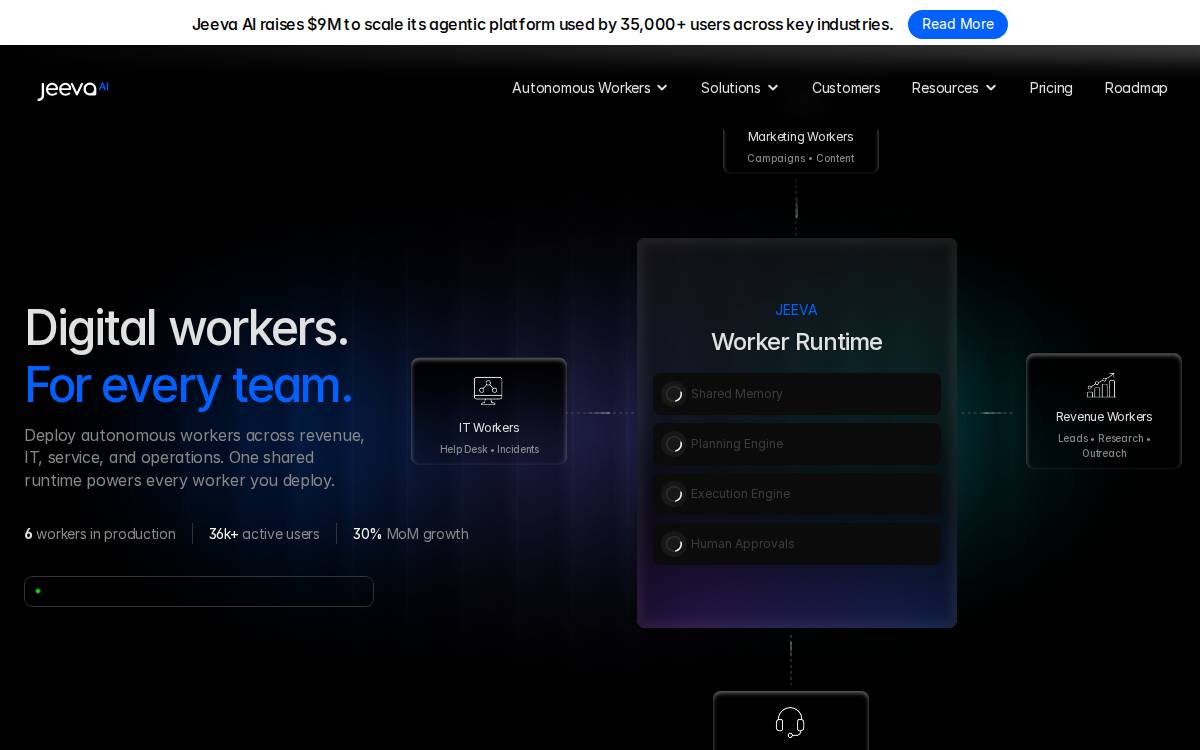
Task: Click the Revenue Workers bar chart icon
Action: click(x=1101, y=385)
